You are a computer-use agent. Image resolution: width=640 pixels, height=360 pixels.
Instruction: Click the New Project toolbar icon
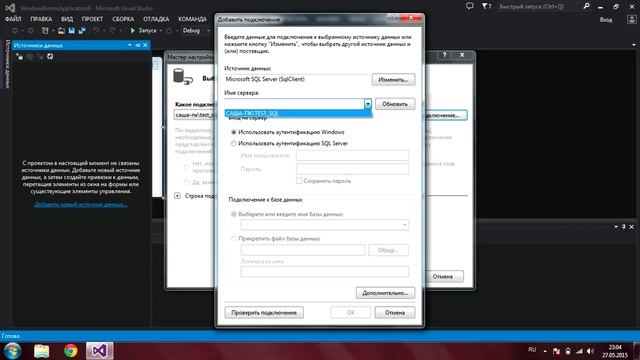point(45,31)
